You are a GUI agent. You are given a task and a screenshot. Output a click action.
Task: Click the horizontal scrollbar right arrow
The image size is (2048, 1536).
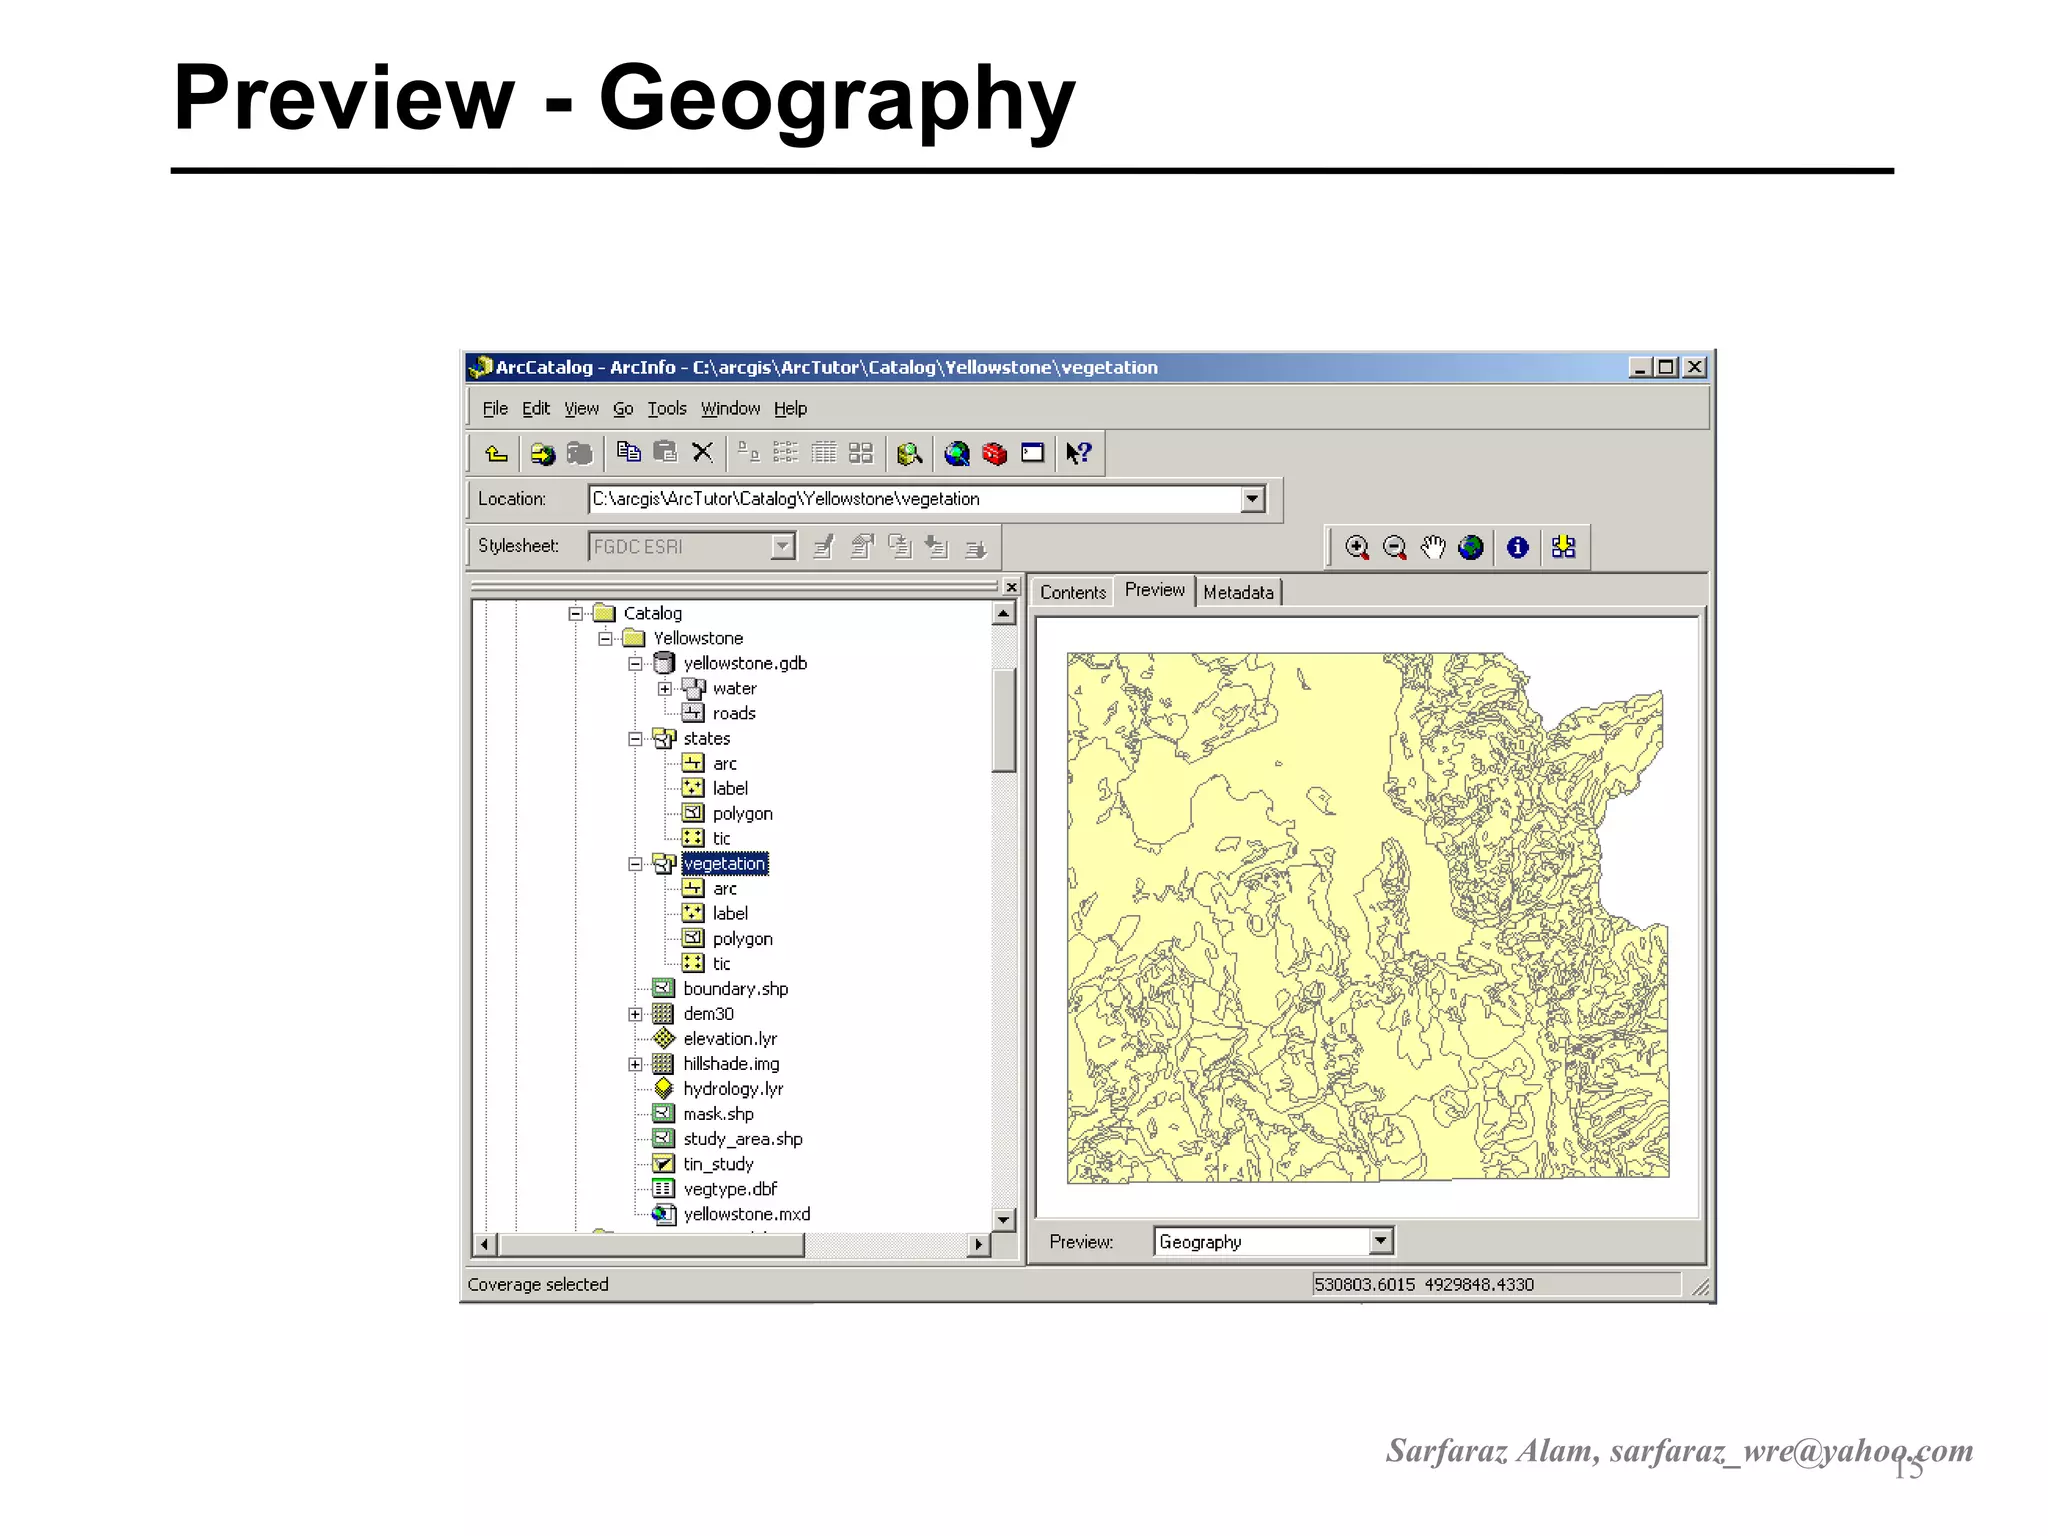click(979, 1245)
